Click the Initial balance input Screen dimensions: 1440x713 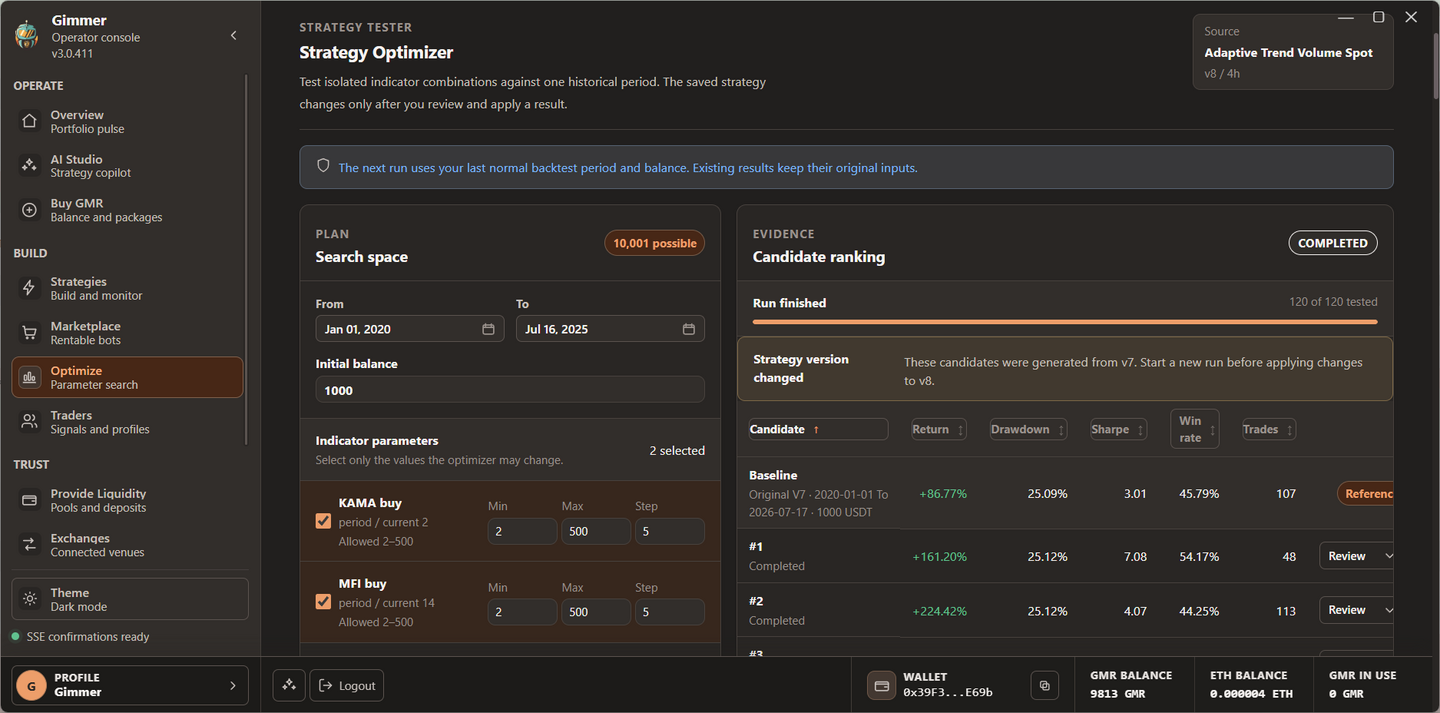[510, 390]
